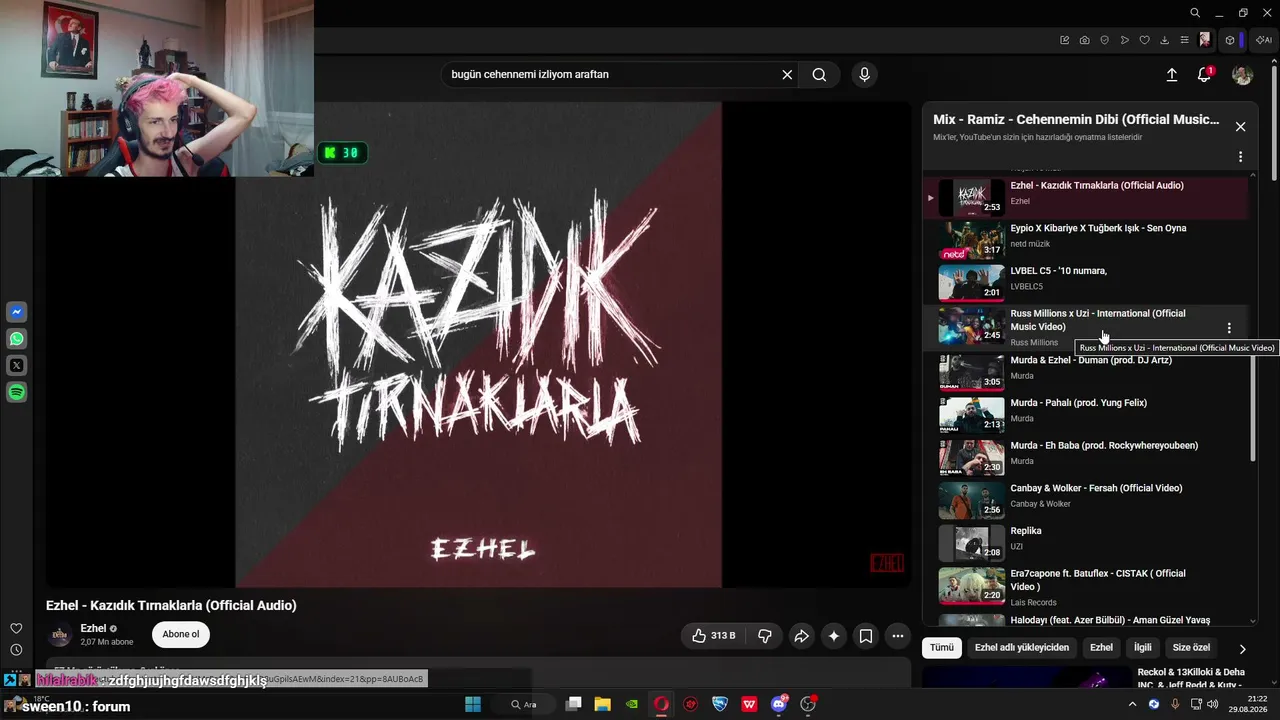
Task: Open options for Russ Millions International item
Action: click(1229, 328)
